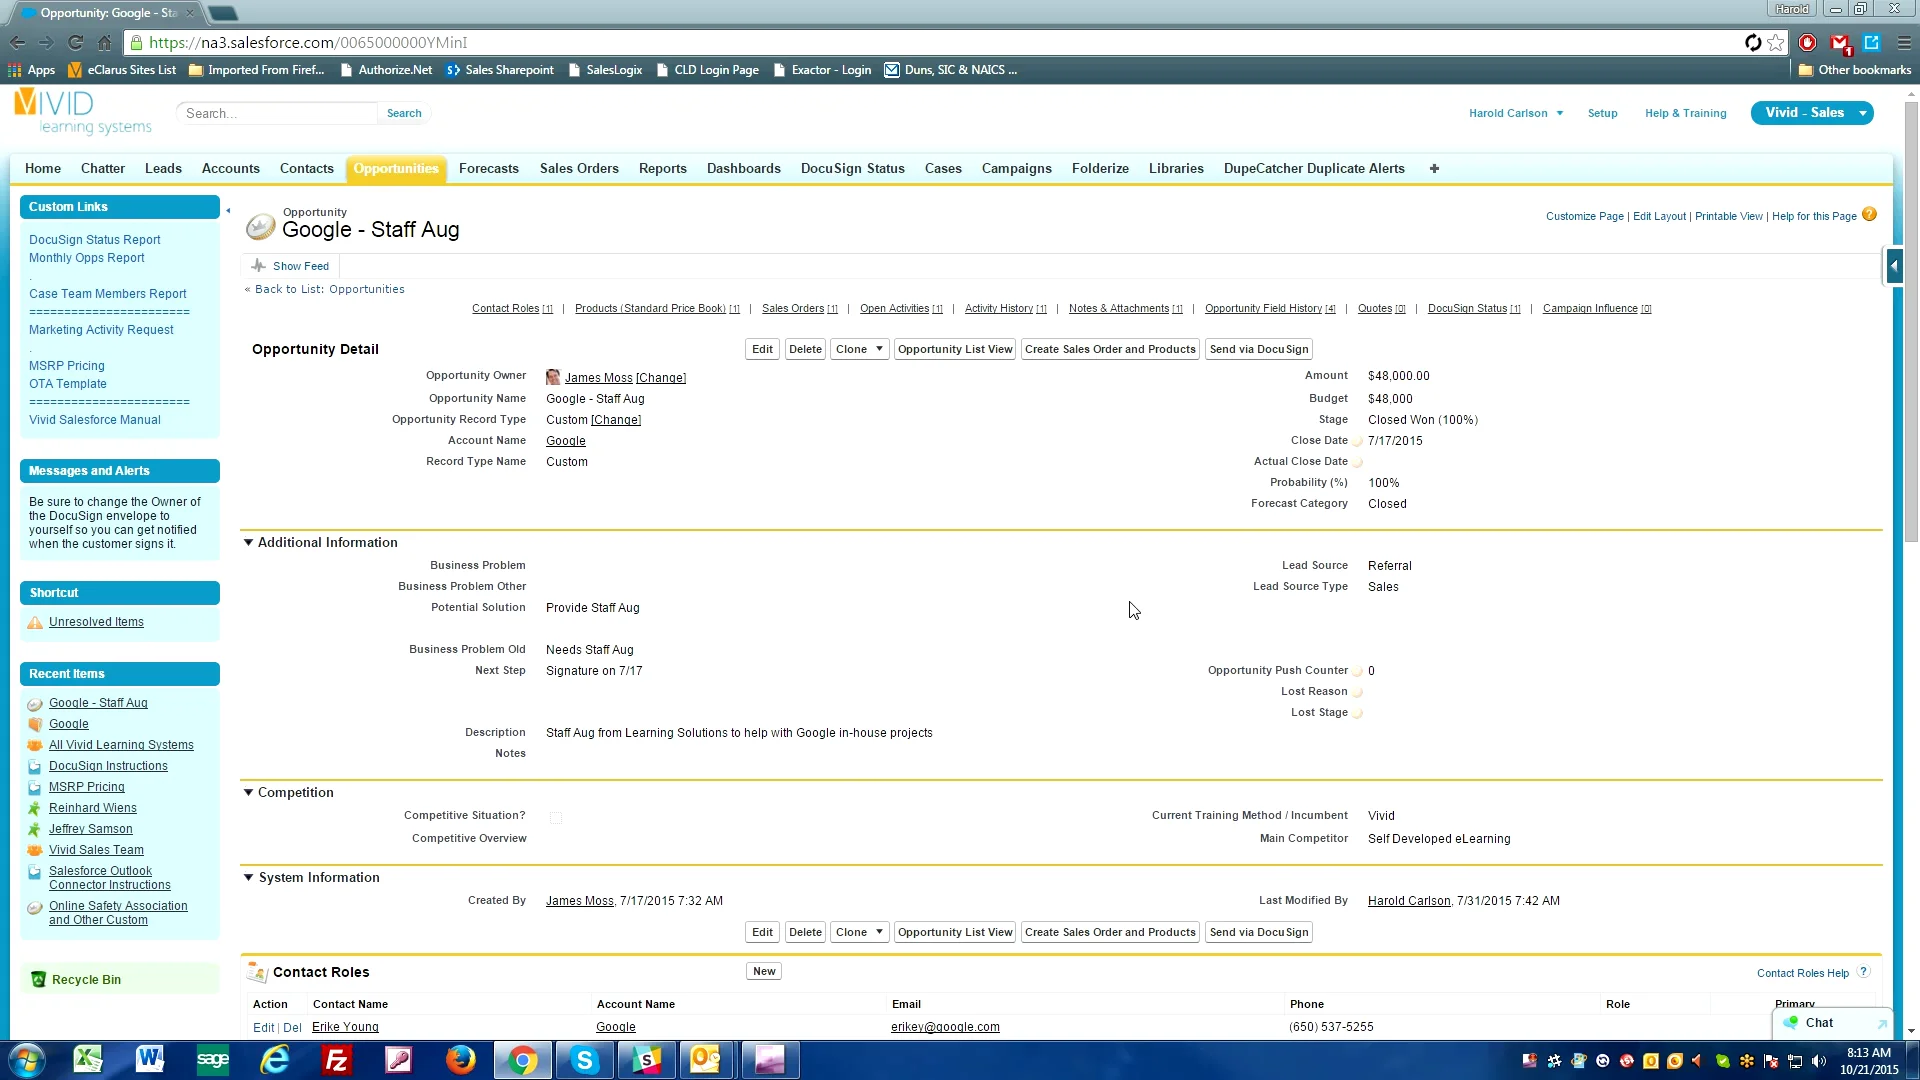Open the Dashboards tab
Image resolution: width=1920 pixels, height=1080 pixels.
pyautogui.click(x=743, y=169)
